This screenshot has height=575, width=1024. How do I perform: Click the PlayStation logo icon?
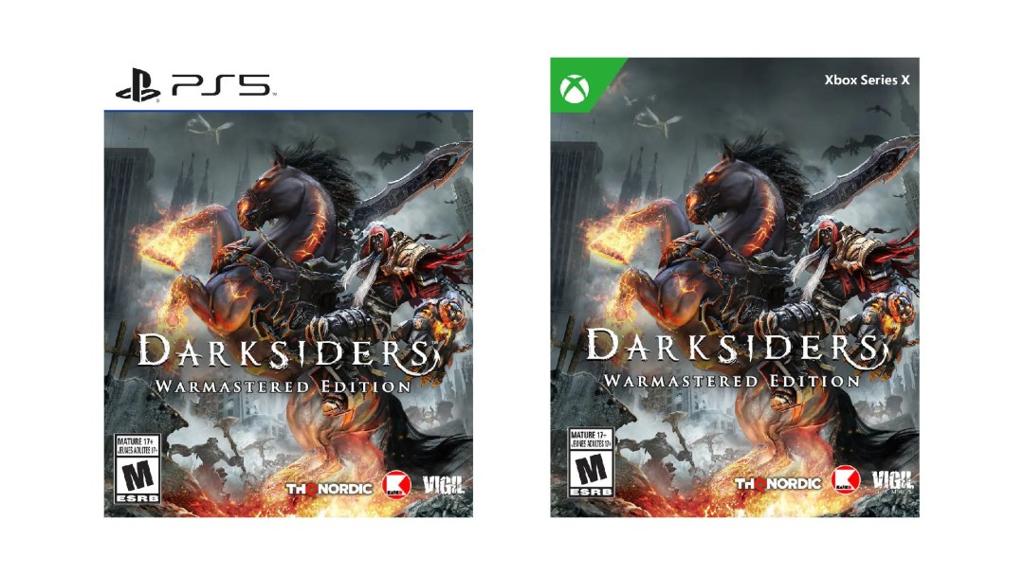(138, 86)
